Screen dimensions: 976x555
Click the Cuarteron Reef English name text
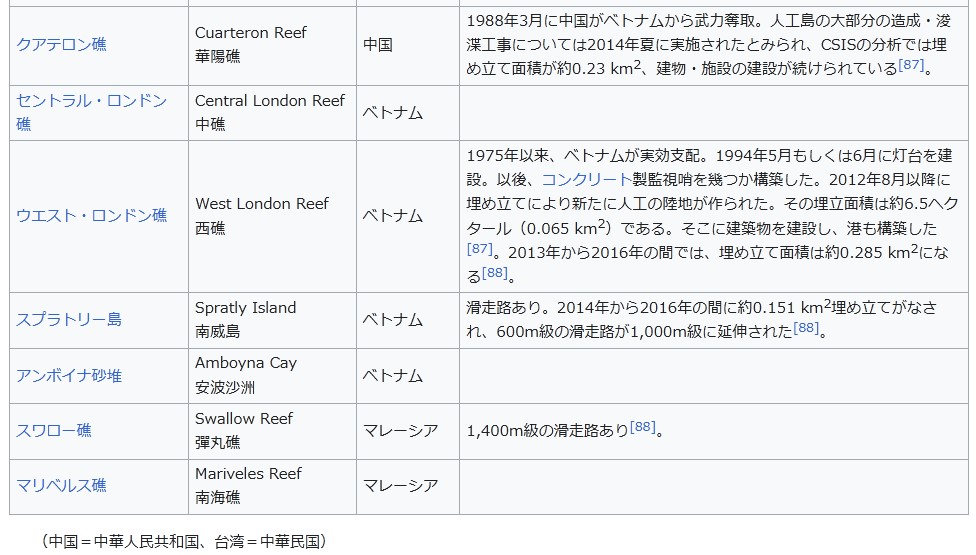pos(251,33)
